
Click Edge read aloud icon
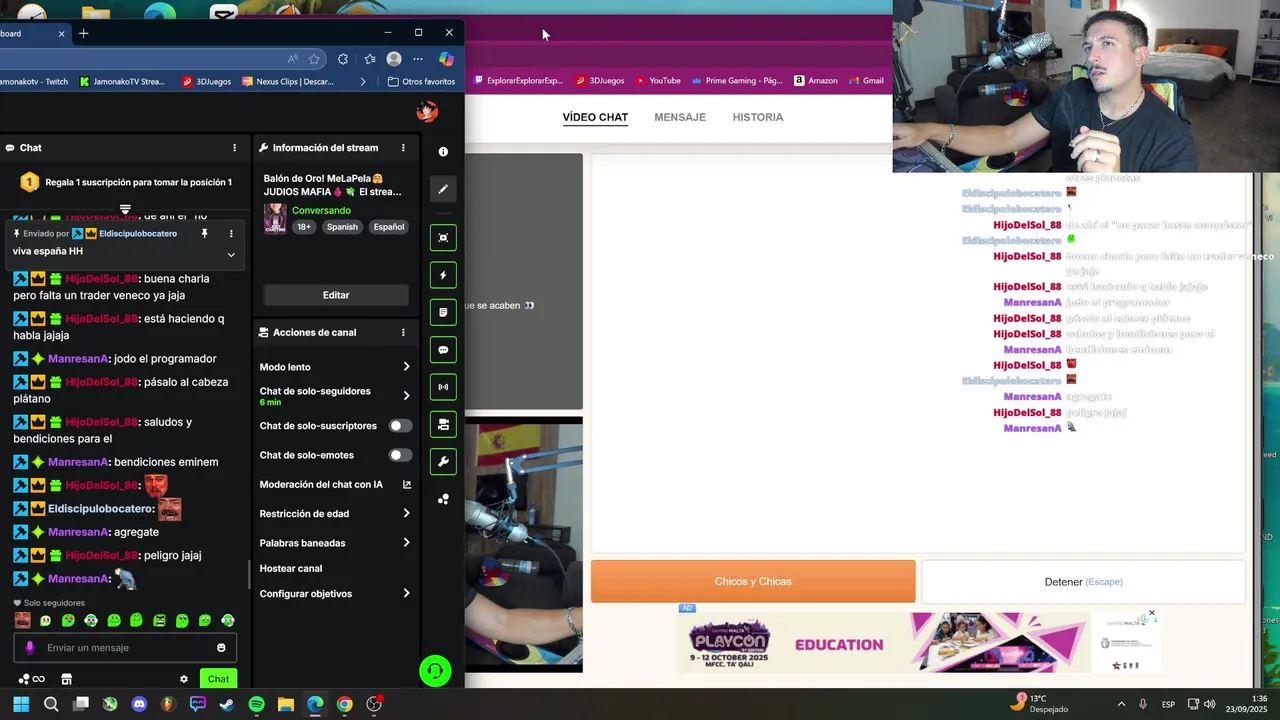292,59
